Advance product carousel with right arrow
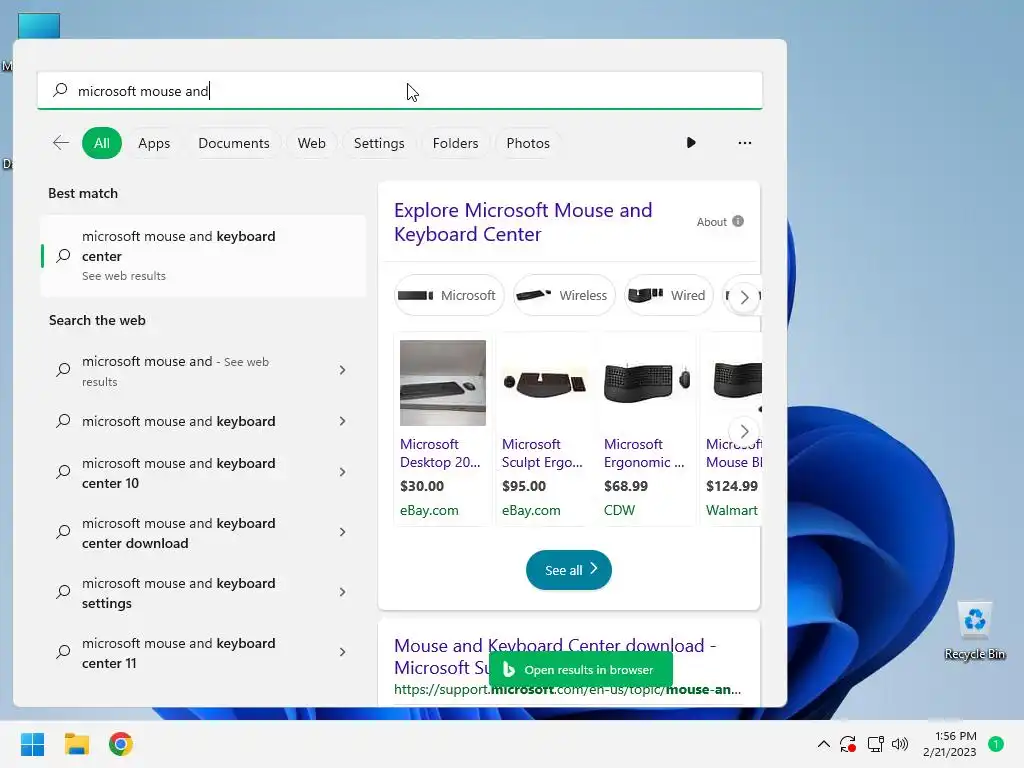 pos(744,431)
